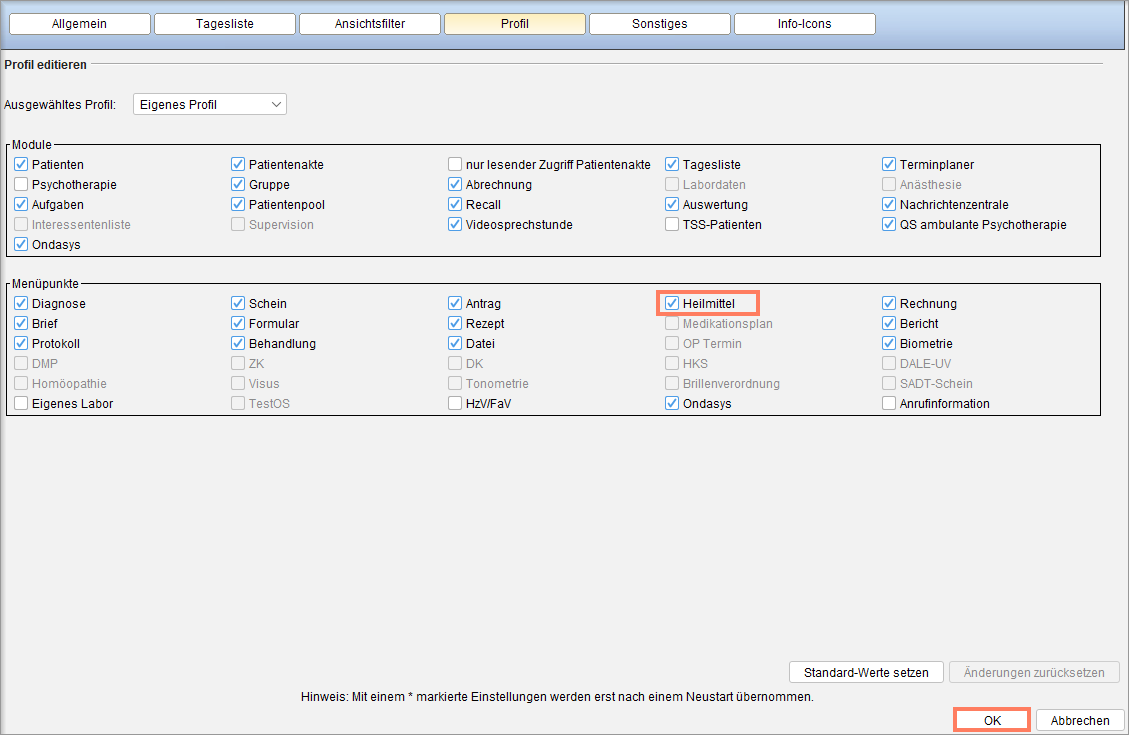Enable nur lesender Zugriff Patientenakte

(x=454, y=164)
